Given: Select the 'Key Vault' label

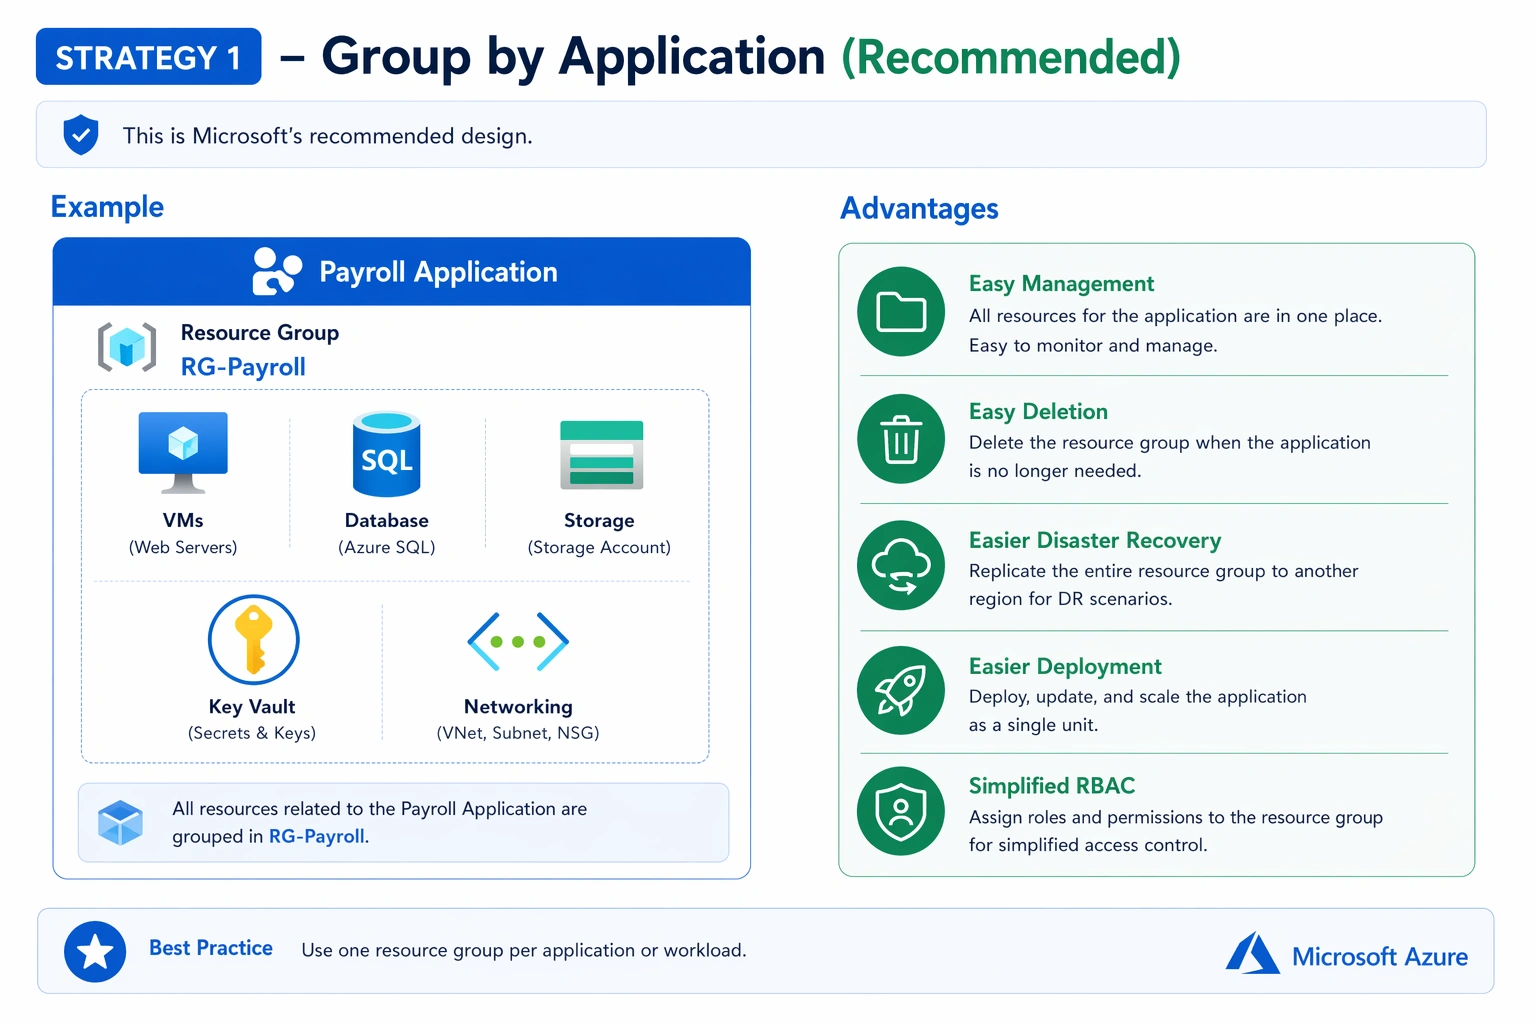Looking at the screenshot, I should point(252,707).
